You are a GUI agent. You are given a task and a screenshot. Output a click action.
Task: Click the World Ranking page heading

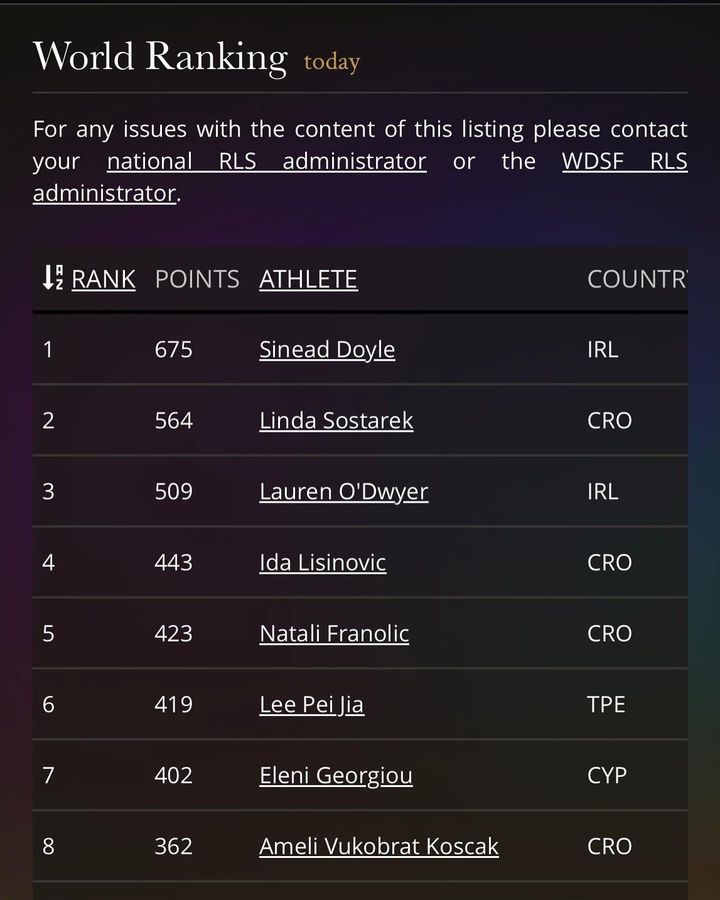160,56
